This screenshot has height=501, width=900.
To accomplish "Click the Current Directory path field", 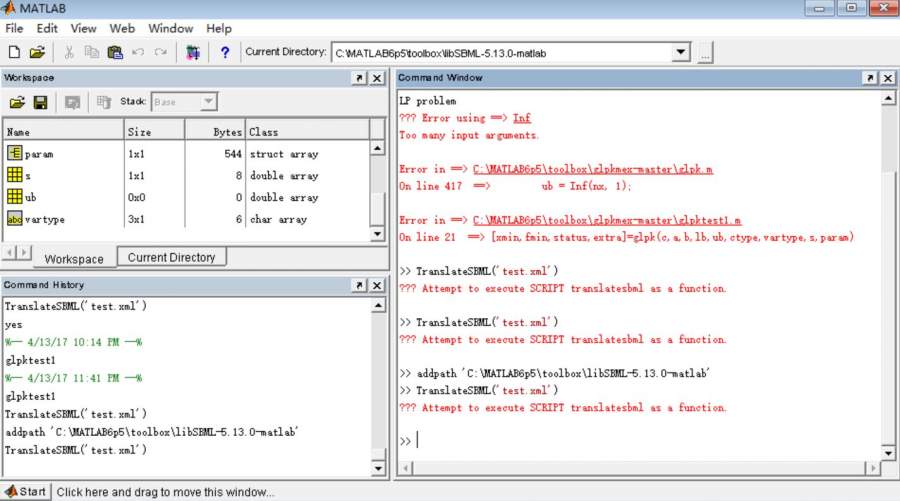I will point(502,53).
